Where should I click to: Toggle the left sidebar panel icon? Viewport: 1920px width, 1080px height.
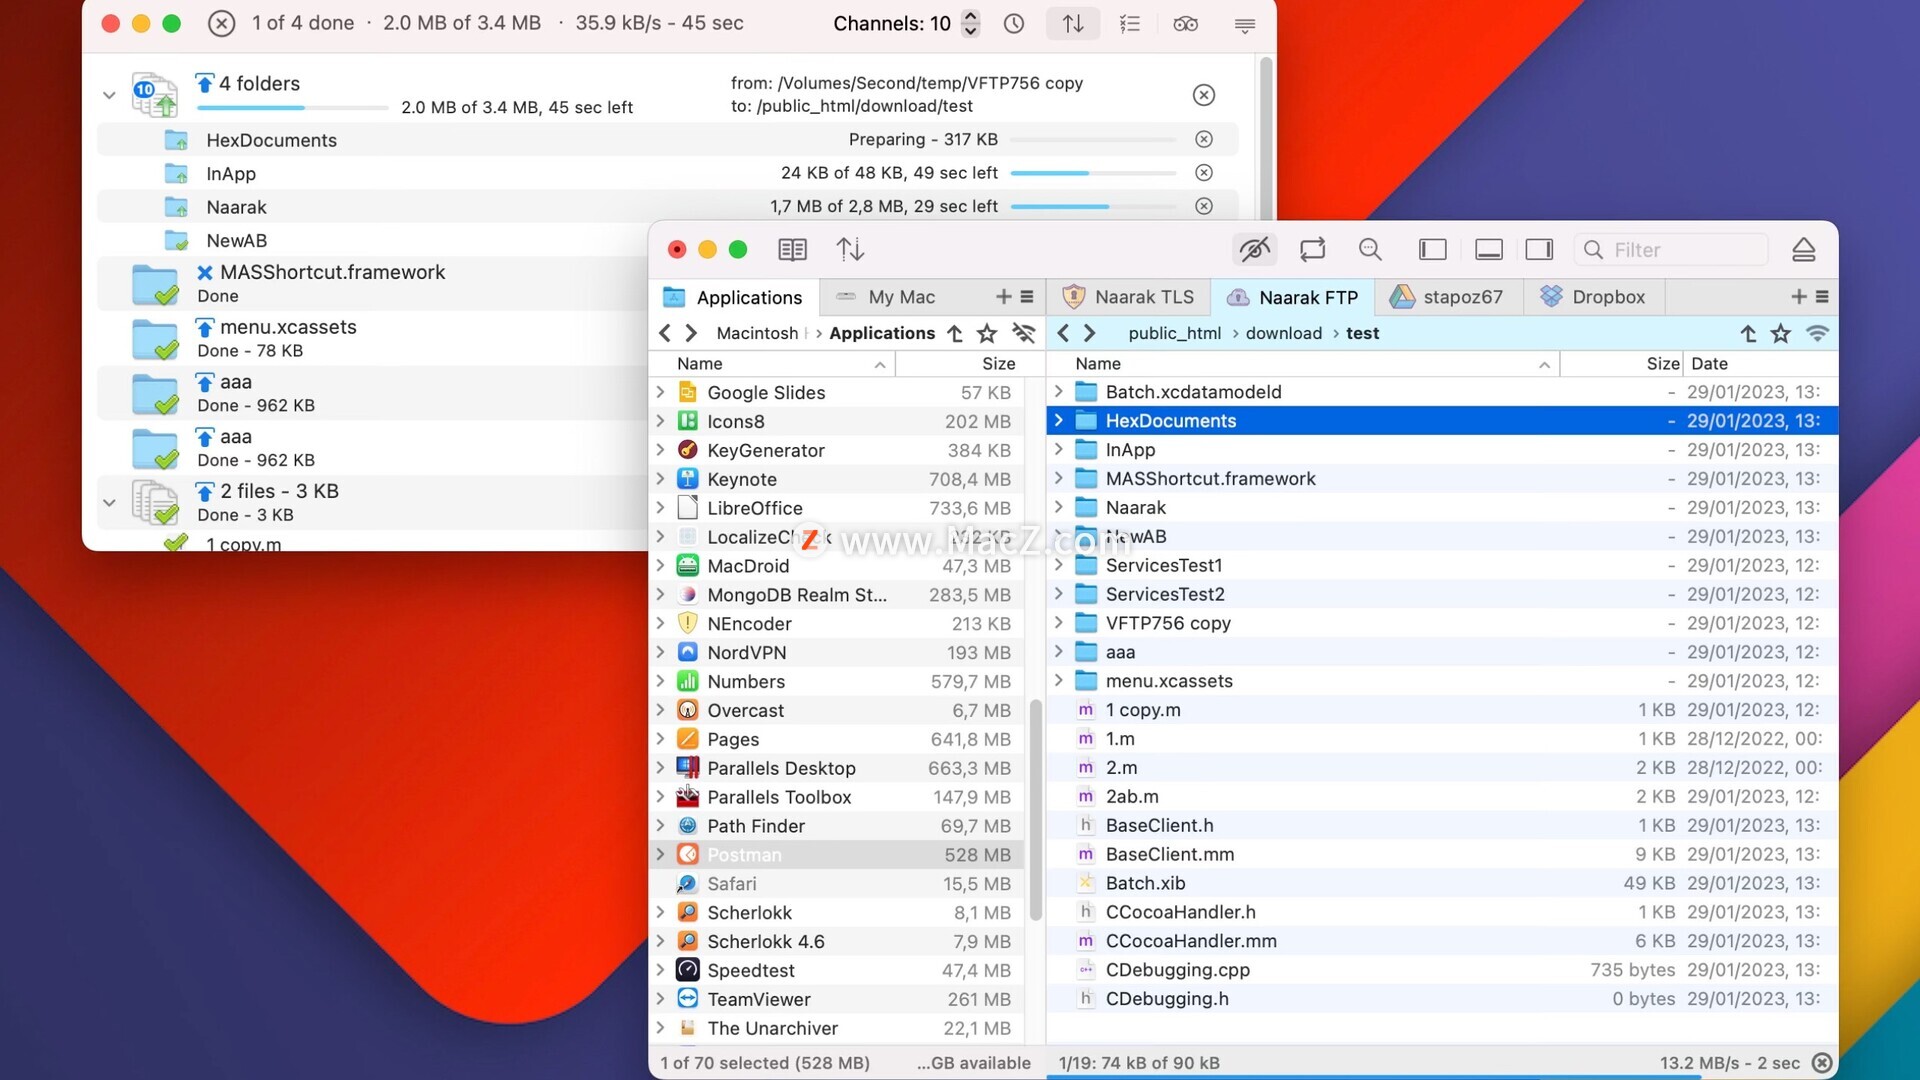click(1432, 249)
